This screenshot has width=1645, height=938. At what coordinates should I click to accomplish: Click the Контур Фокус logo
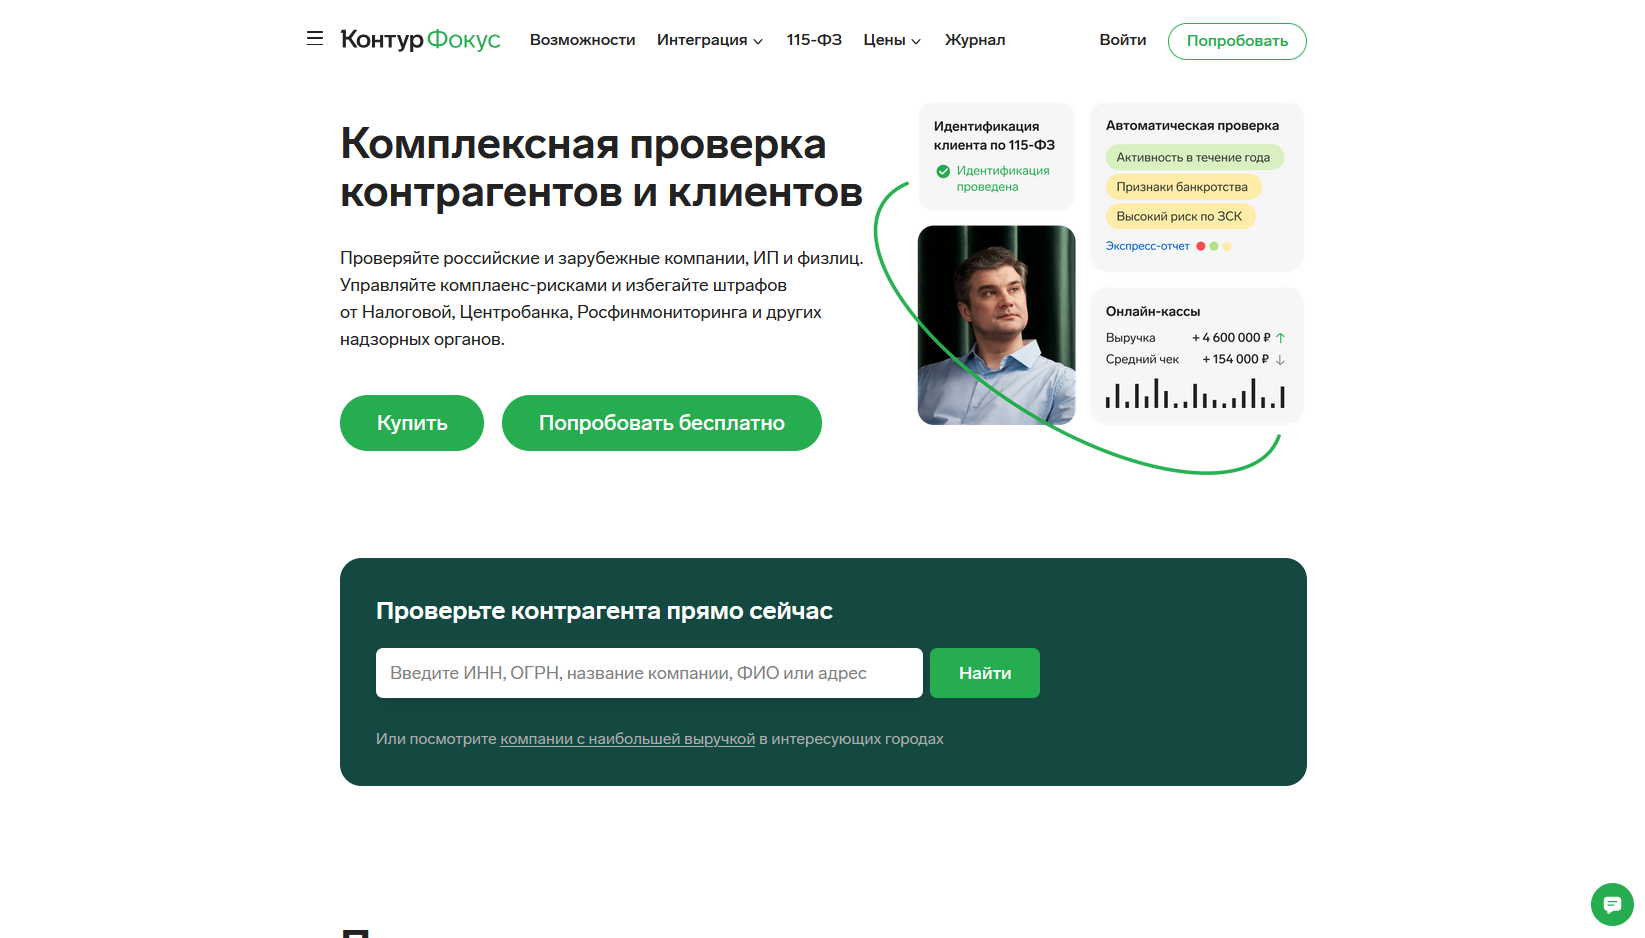[420, 39]
